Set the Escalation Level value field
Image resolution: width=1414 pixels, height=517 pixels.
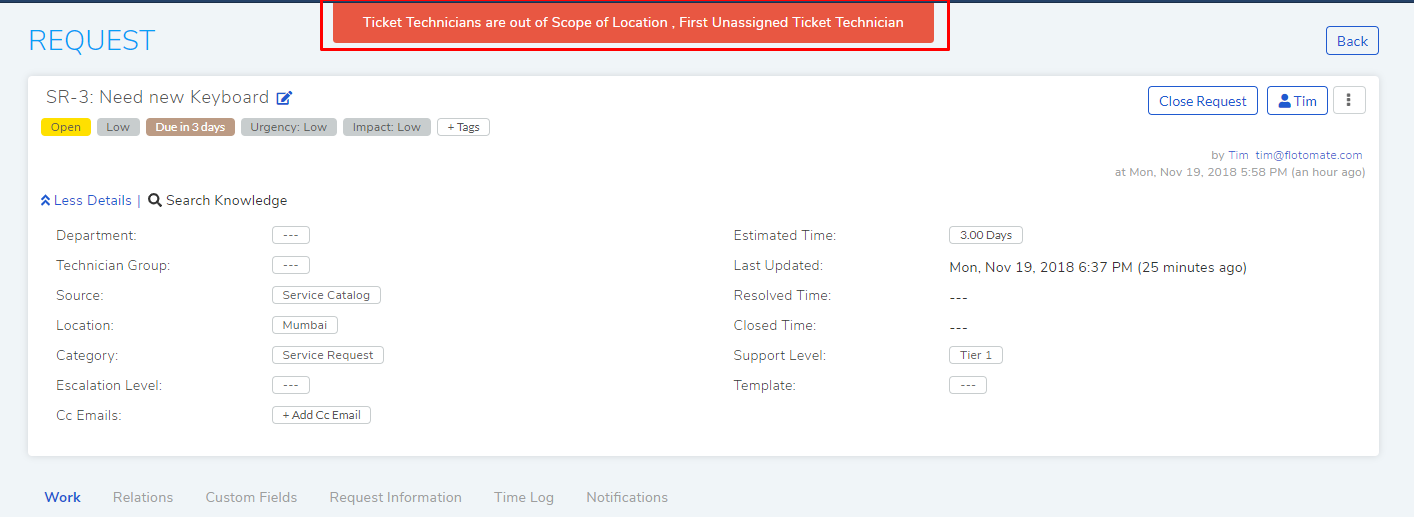(291, 385)
